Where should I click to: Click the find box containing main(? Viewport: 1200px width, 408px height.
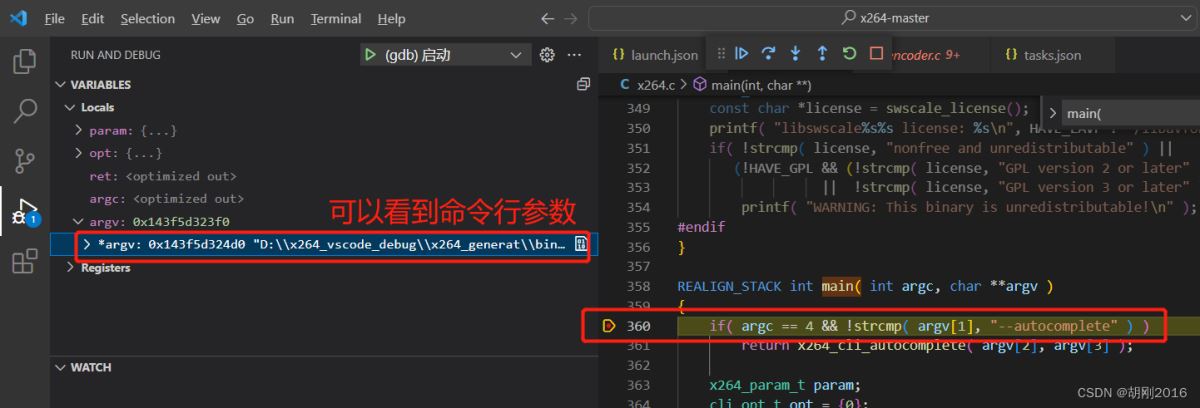[1130, 113]
